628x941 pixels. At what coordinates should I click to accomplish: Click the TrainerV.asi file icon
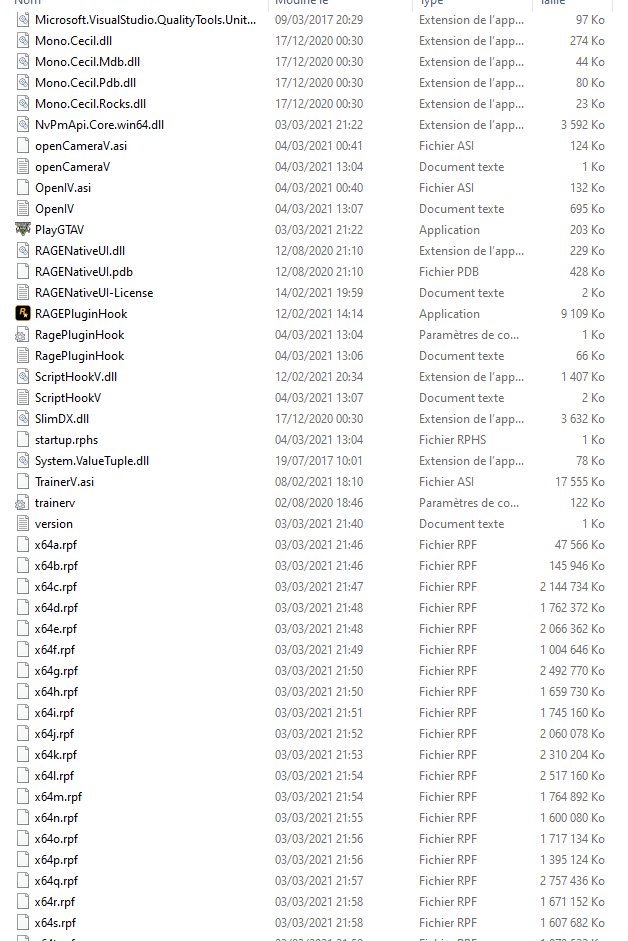click(x=23, y=482)
